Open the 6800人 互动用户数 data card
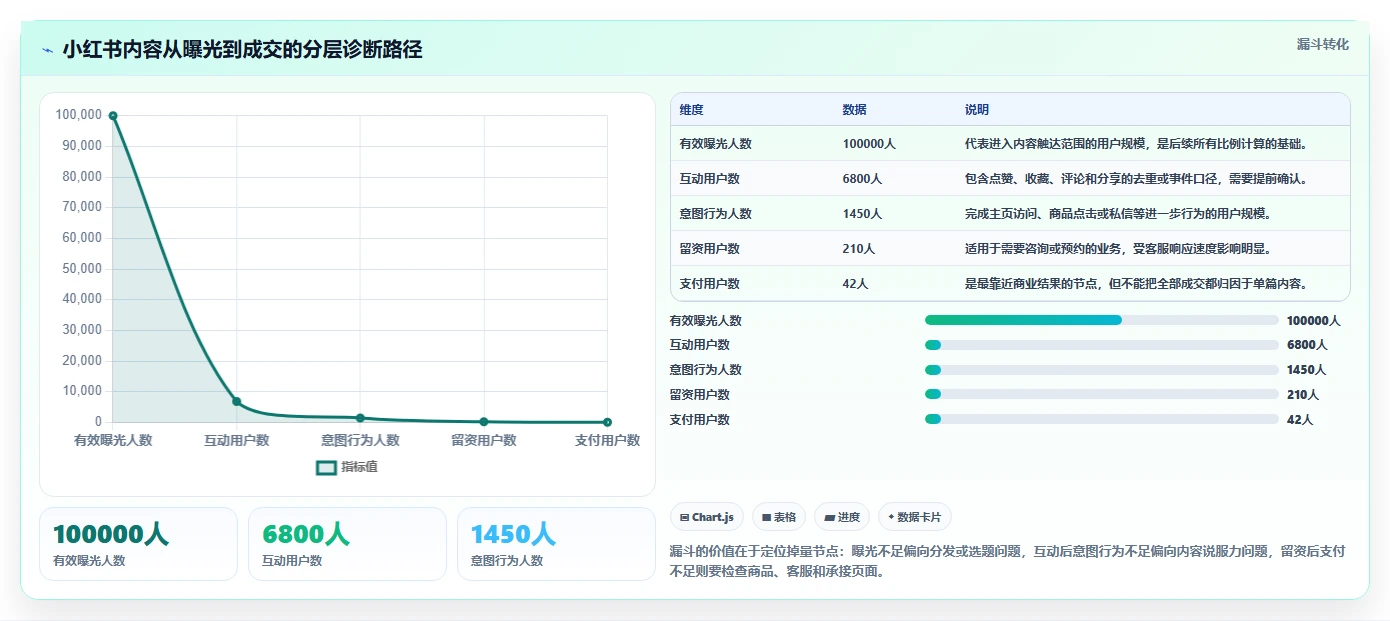1390x621 pixels. click(347, 544)
